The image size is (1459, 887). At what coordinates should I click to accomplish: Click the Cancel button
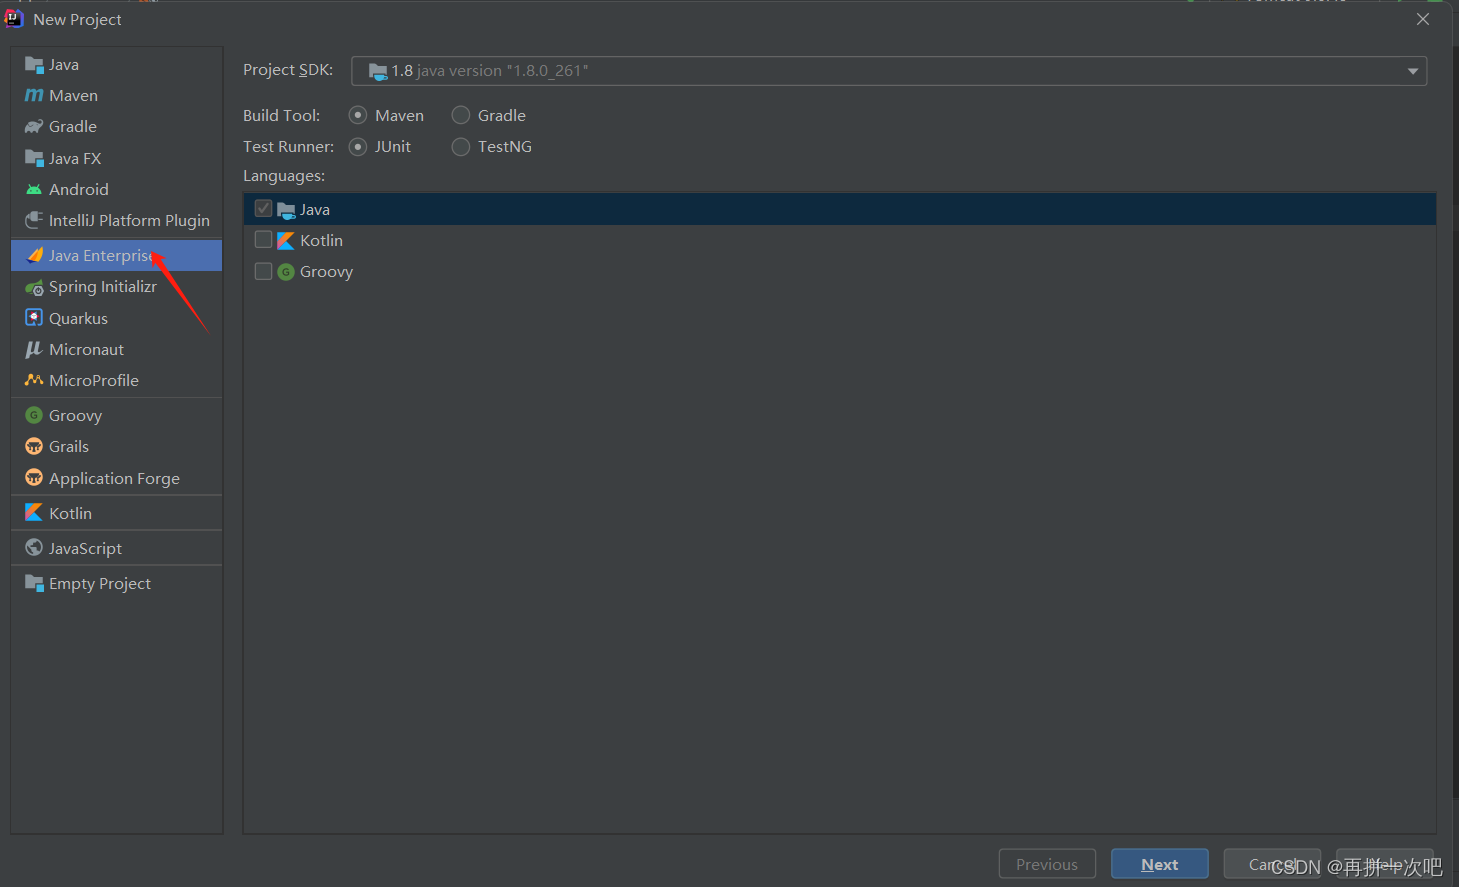[1272, 864]
